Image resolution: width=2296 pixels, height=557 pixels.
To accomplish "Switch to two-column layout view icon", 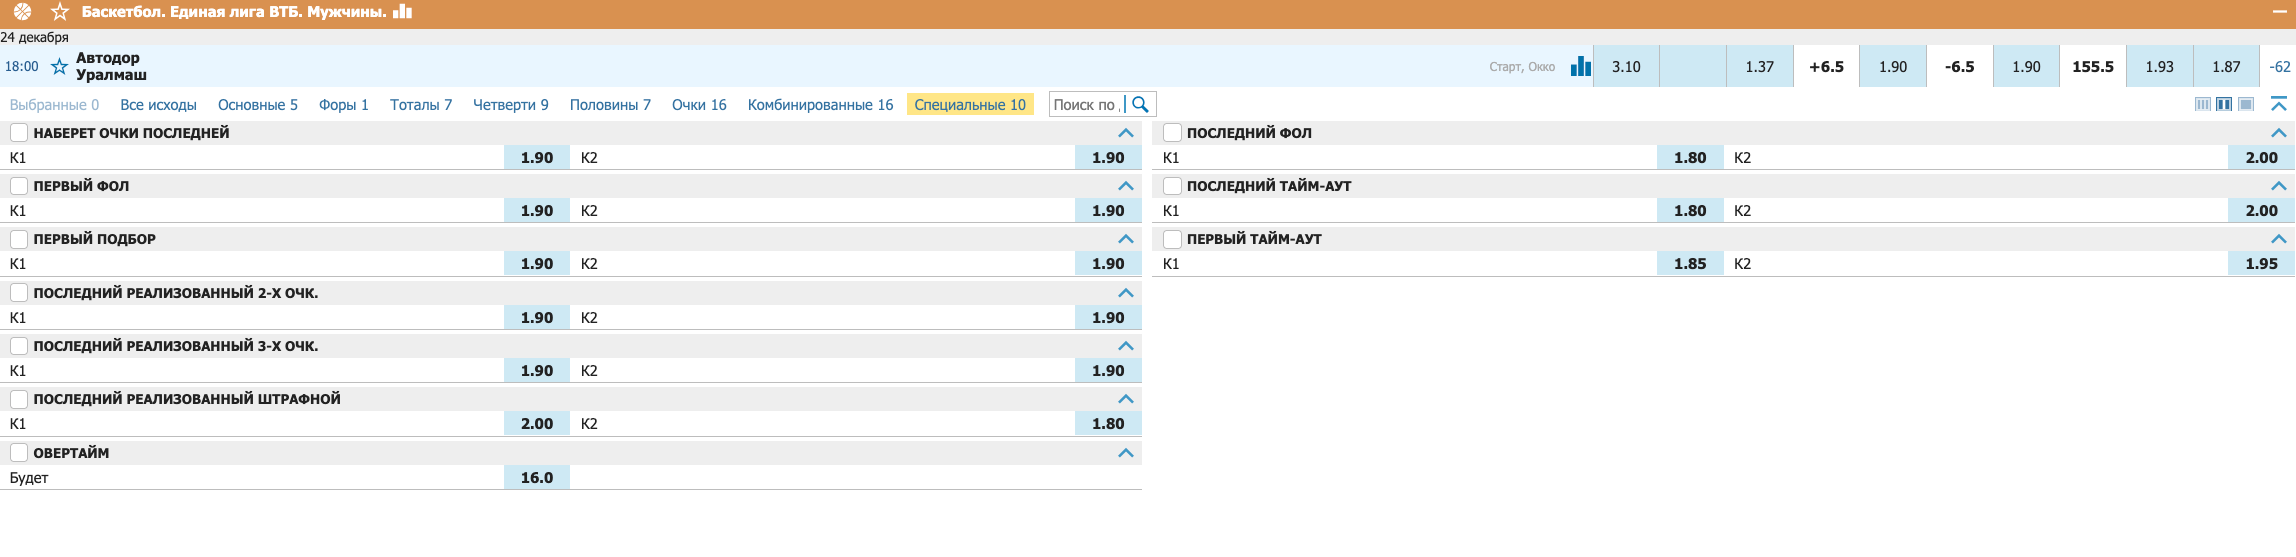I will pyautogui.click(x=2224, y=105).
